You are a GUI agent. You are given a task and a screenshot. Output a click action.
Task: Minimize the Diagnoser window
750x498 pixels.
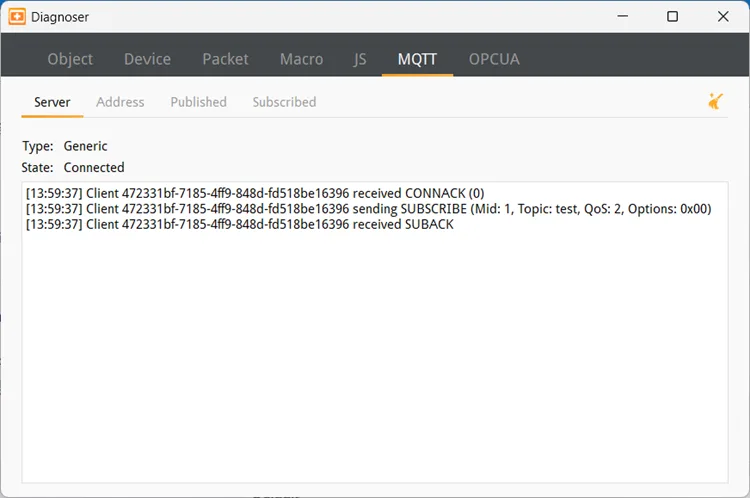(x=622, y=16)
